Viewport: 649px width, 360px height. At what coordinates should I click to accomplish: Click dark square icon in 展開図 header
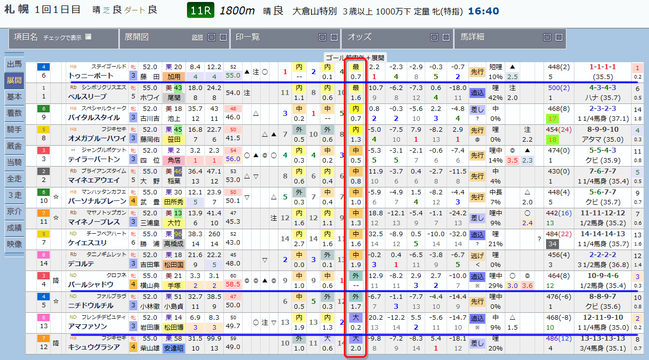pos(212,37)
